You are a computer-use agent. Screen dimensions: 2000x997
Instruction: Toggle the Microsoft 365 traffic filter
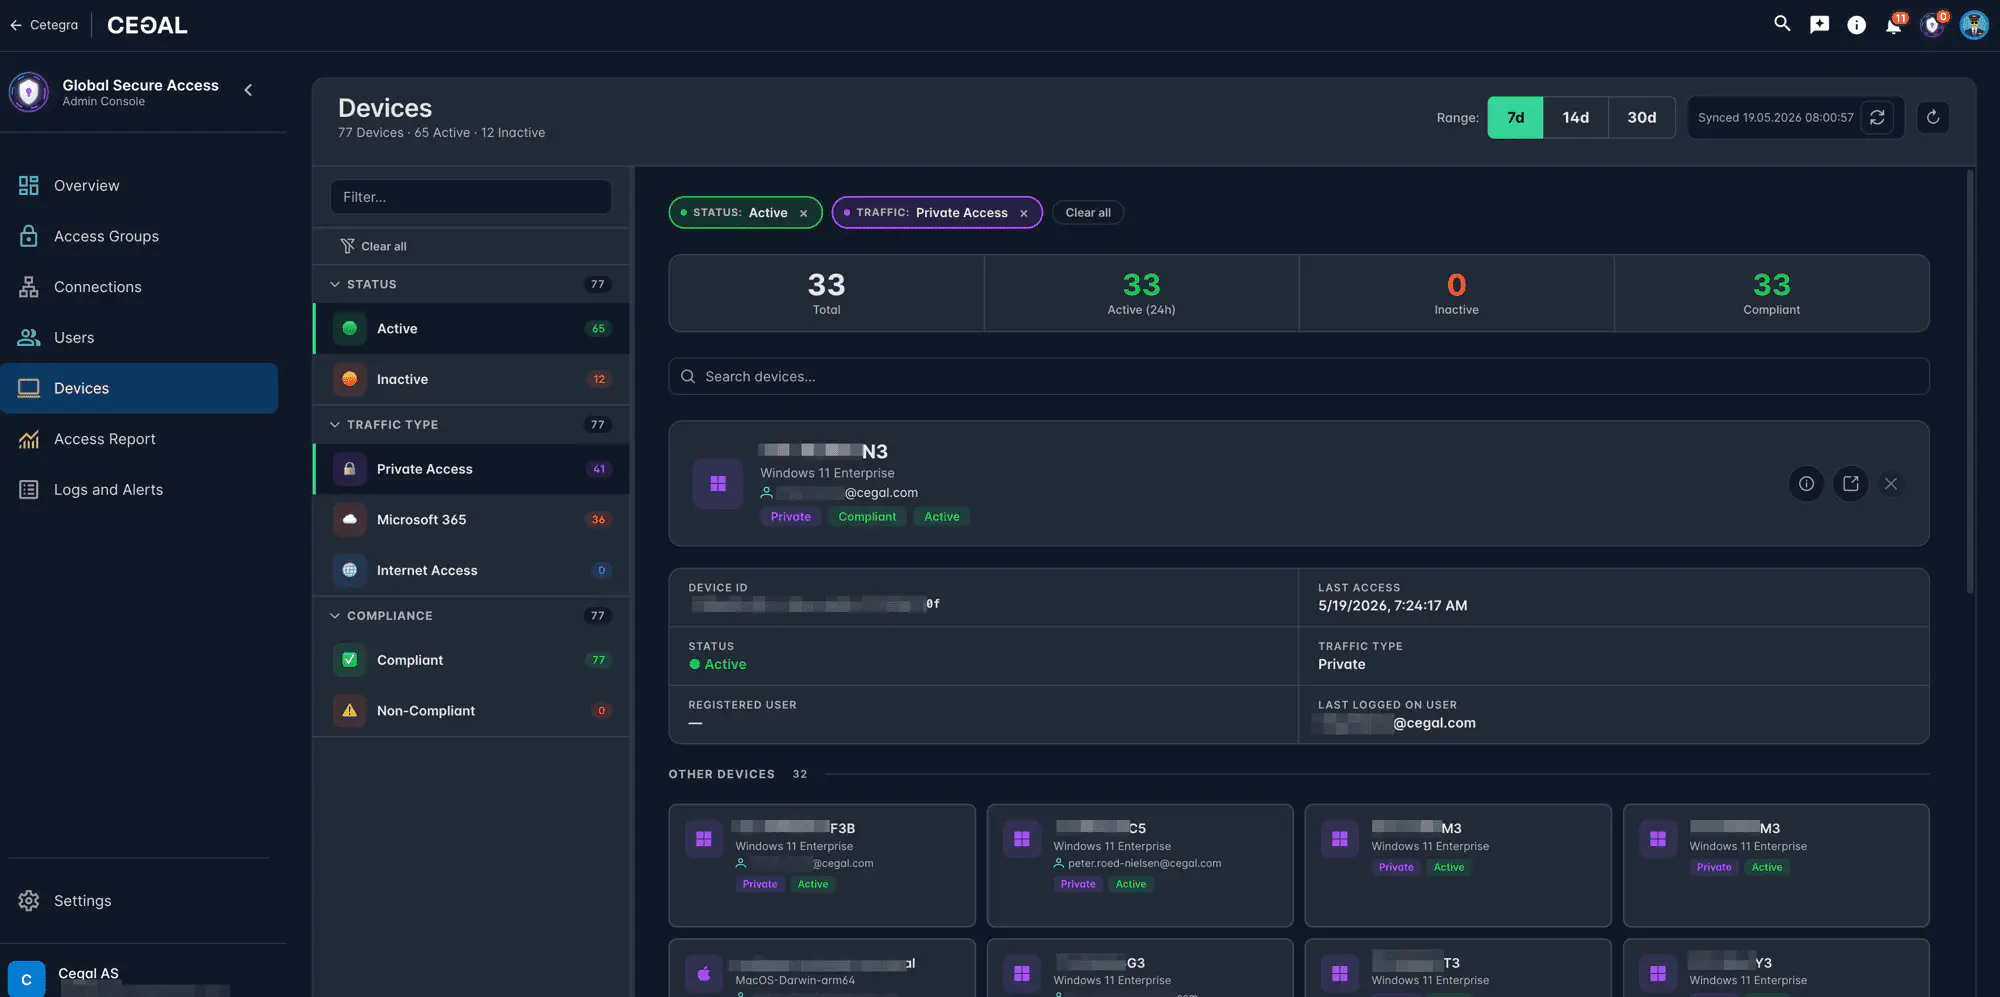471,520
